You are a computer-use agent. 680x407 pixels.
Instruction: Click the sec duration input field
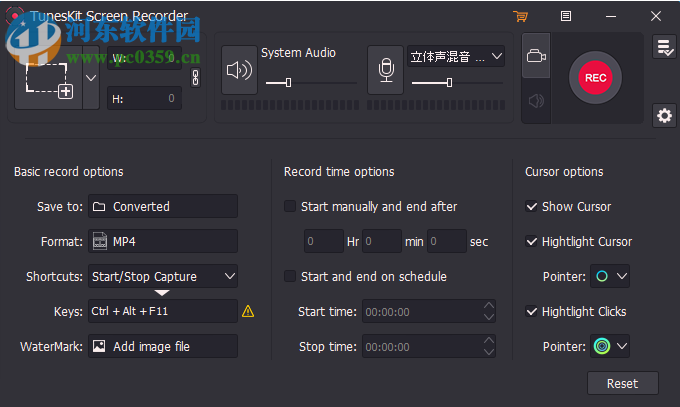click(447, 241)
